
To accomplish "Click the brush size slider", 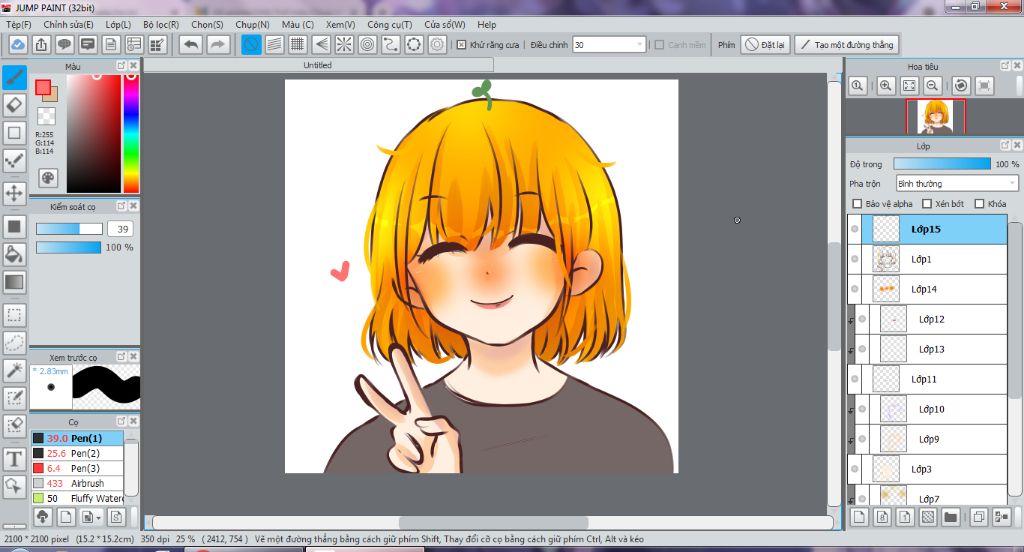I will (x=69, y=229).
